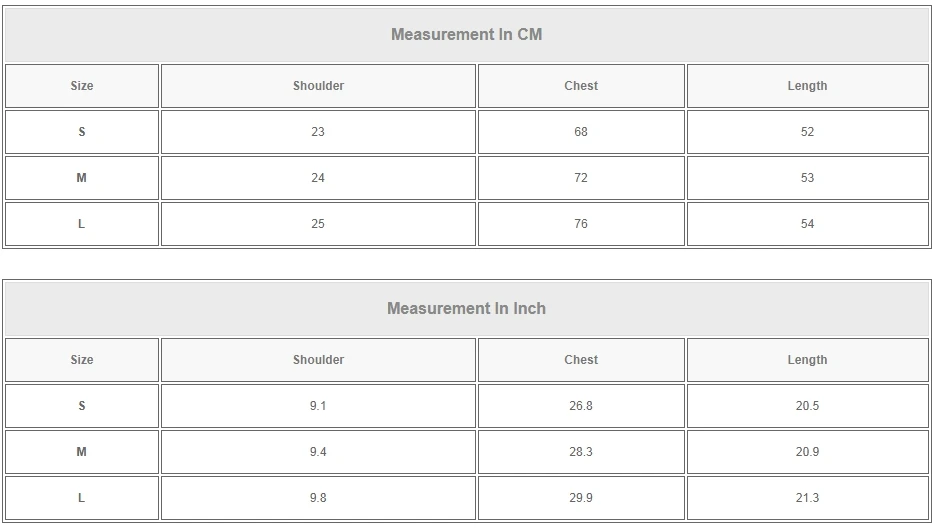This screenshot has height=529, width=936.
Task: Click the chest value 76 cell
Action: point(581,224)
